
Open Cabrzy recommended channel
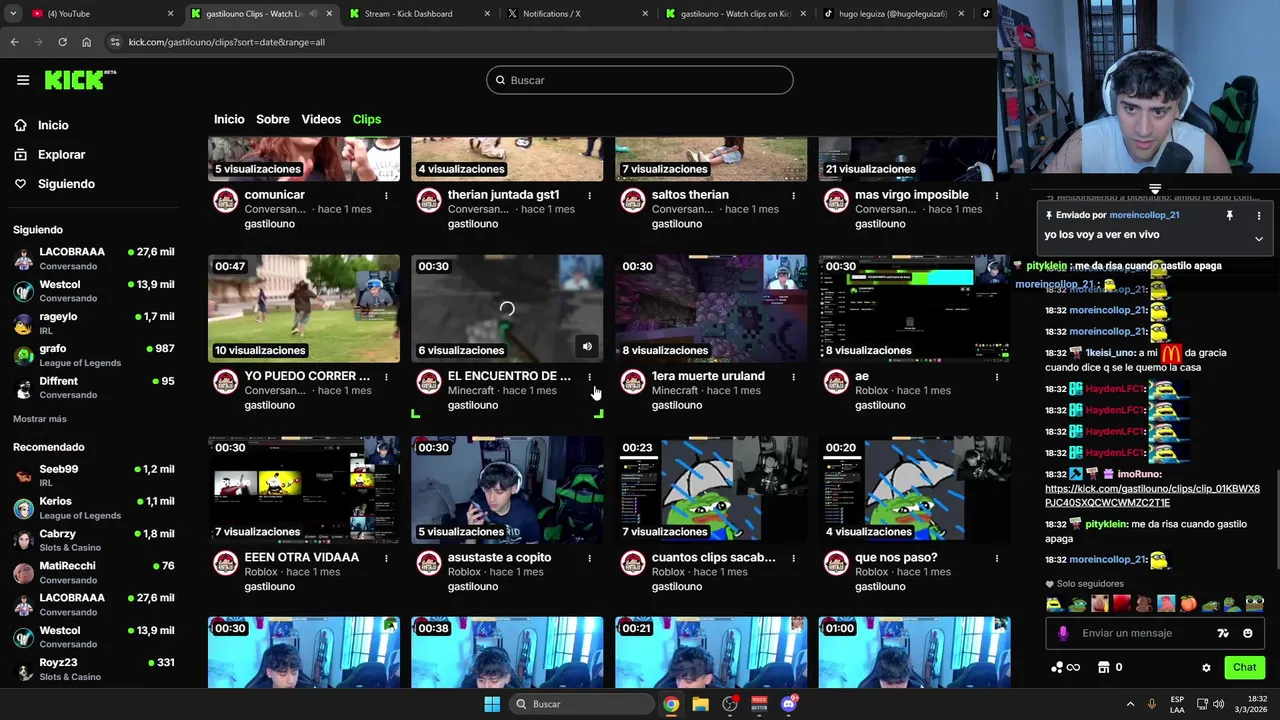[x=93, y=540]
